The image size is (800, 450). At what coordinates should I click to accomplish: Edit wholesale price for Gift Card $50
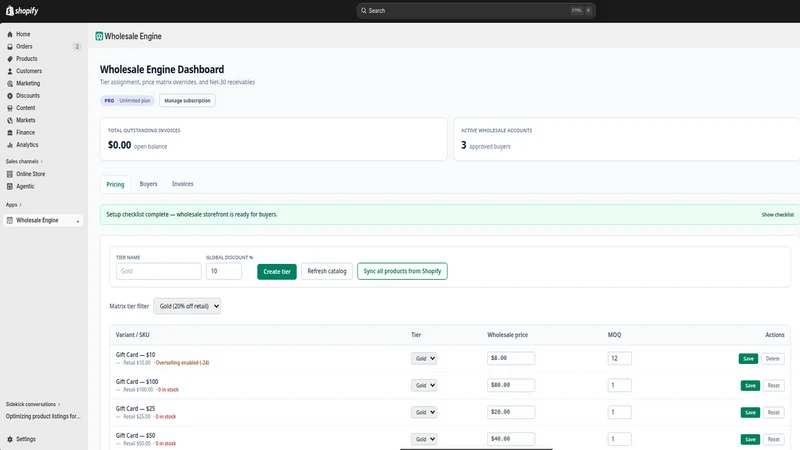[511, 439]
